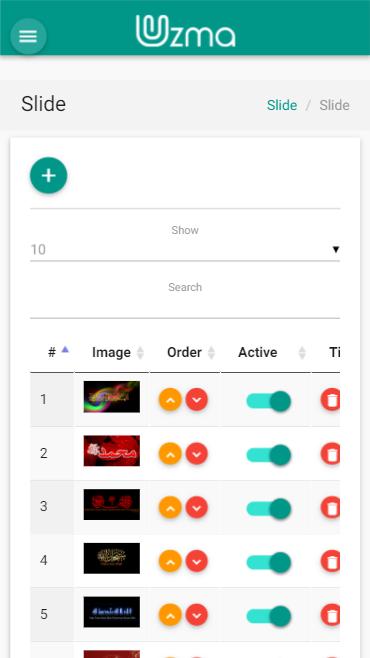
Task: Move slide 2 down with red arrow
Action: tap(197, 454)
